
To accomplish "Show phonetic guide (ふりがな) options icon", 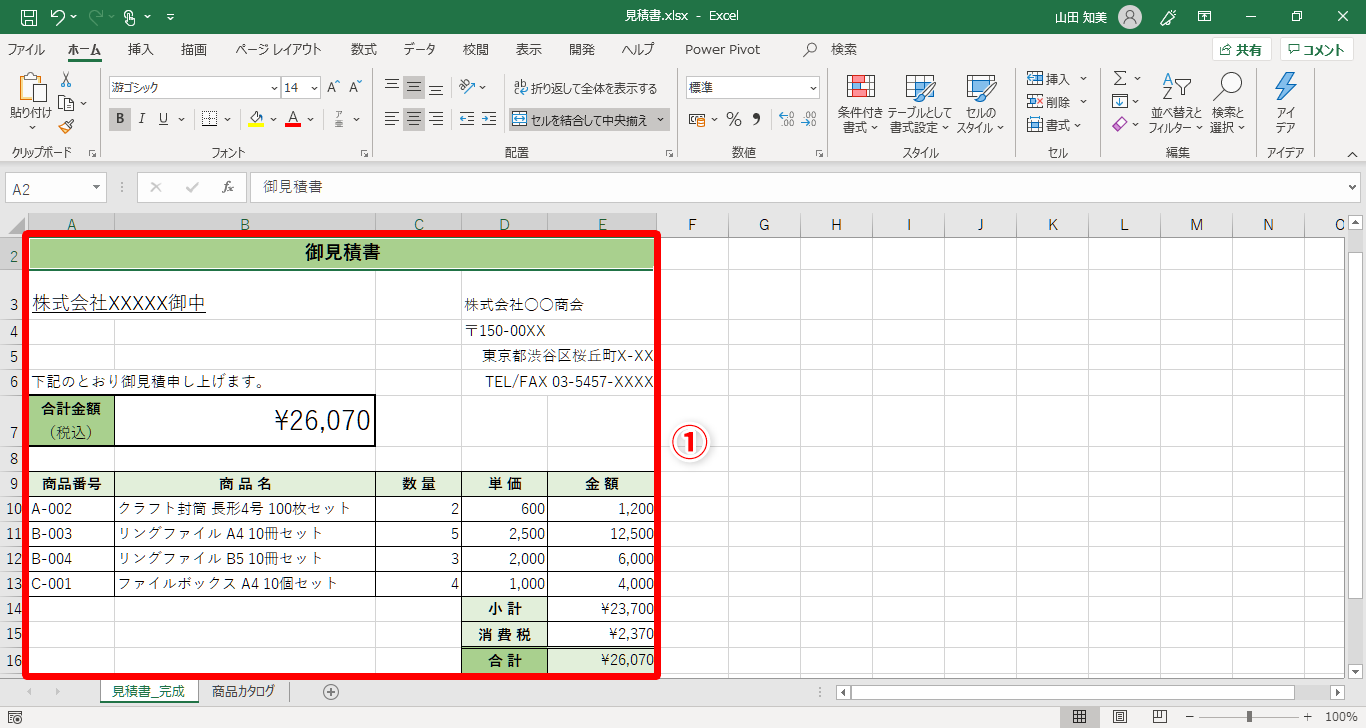I will coord(339,119).
